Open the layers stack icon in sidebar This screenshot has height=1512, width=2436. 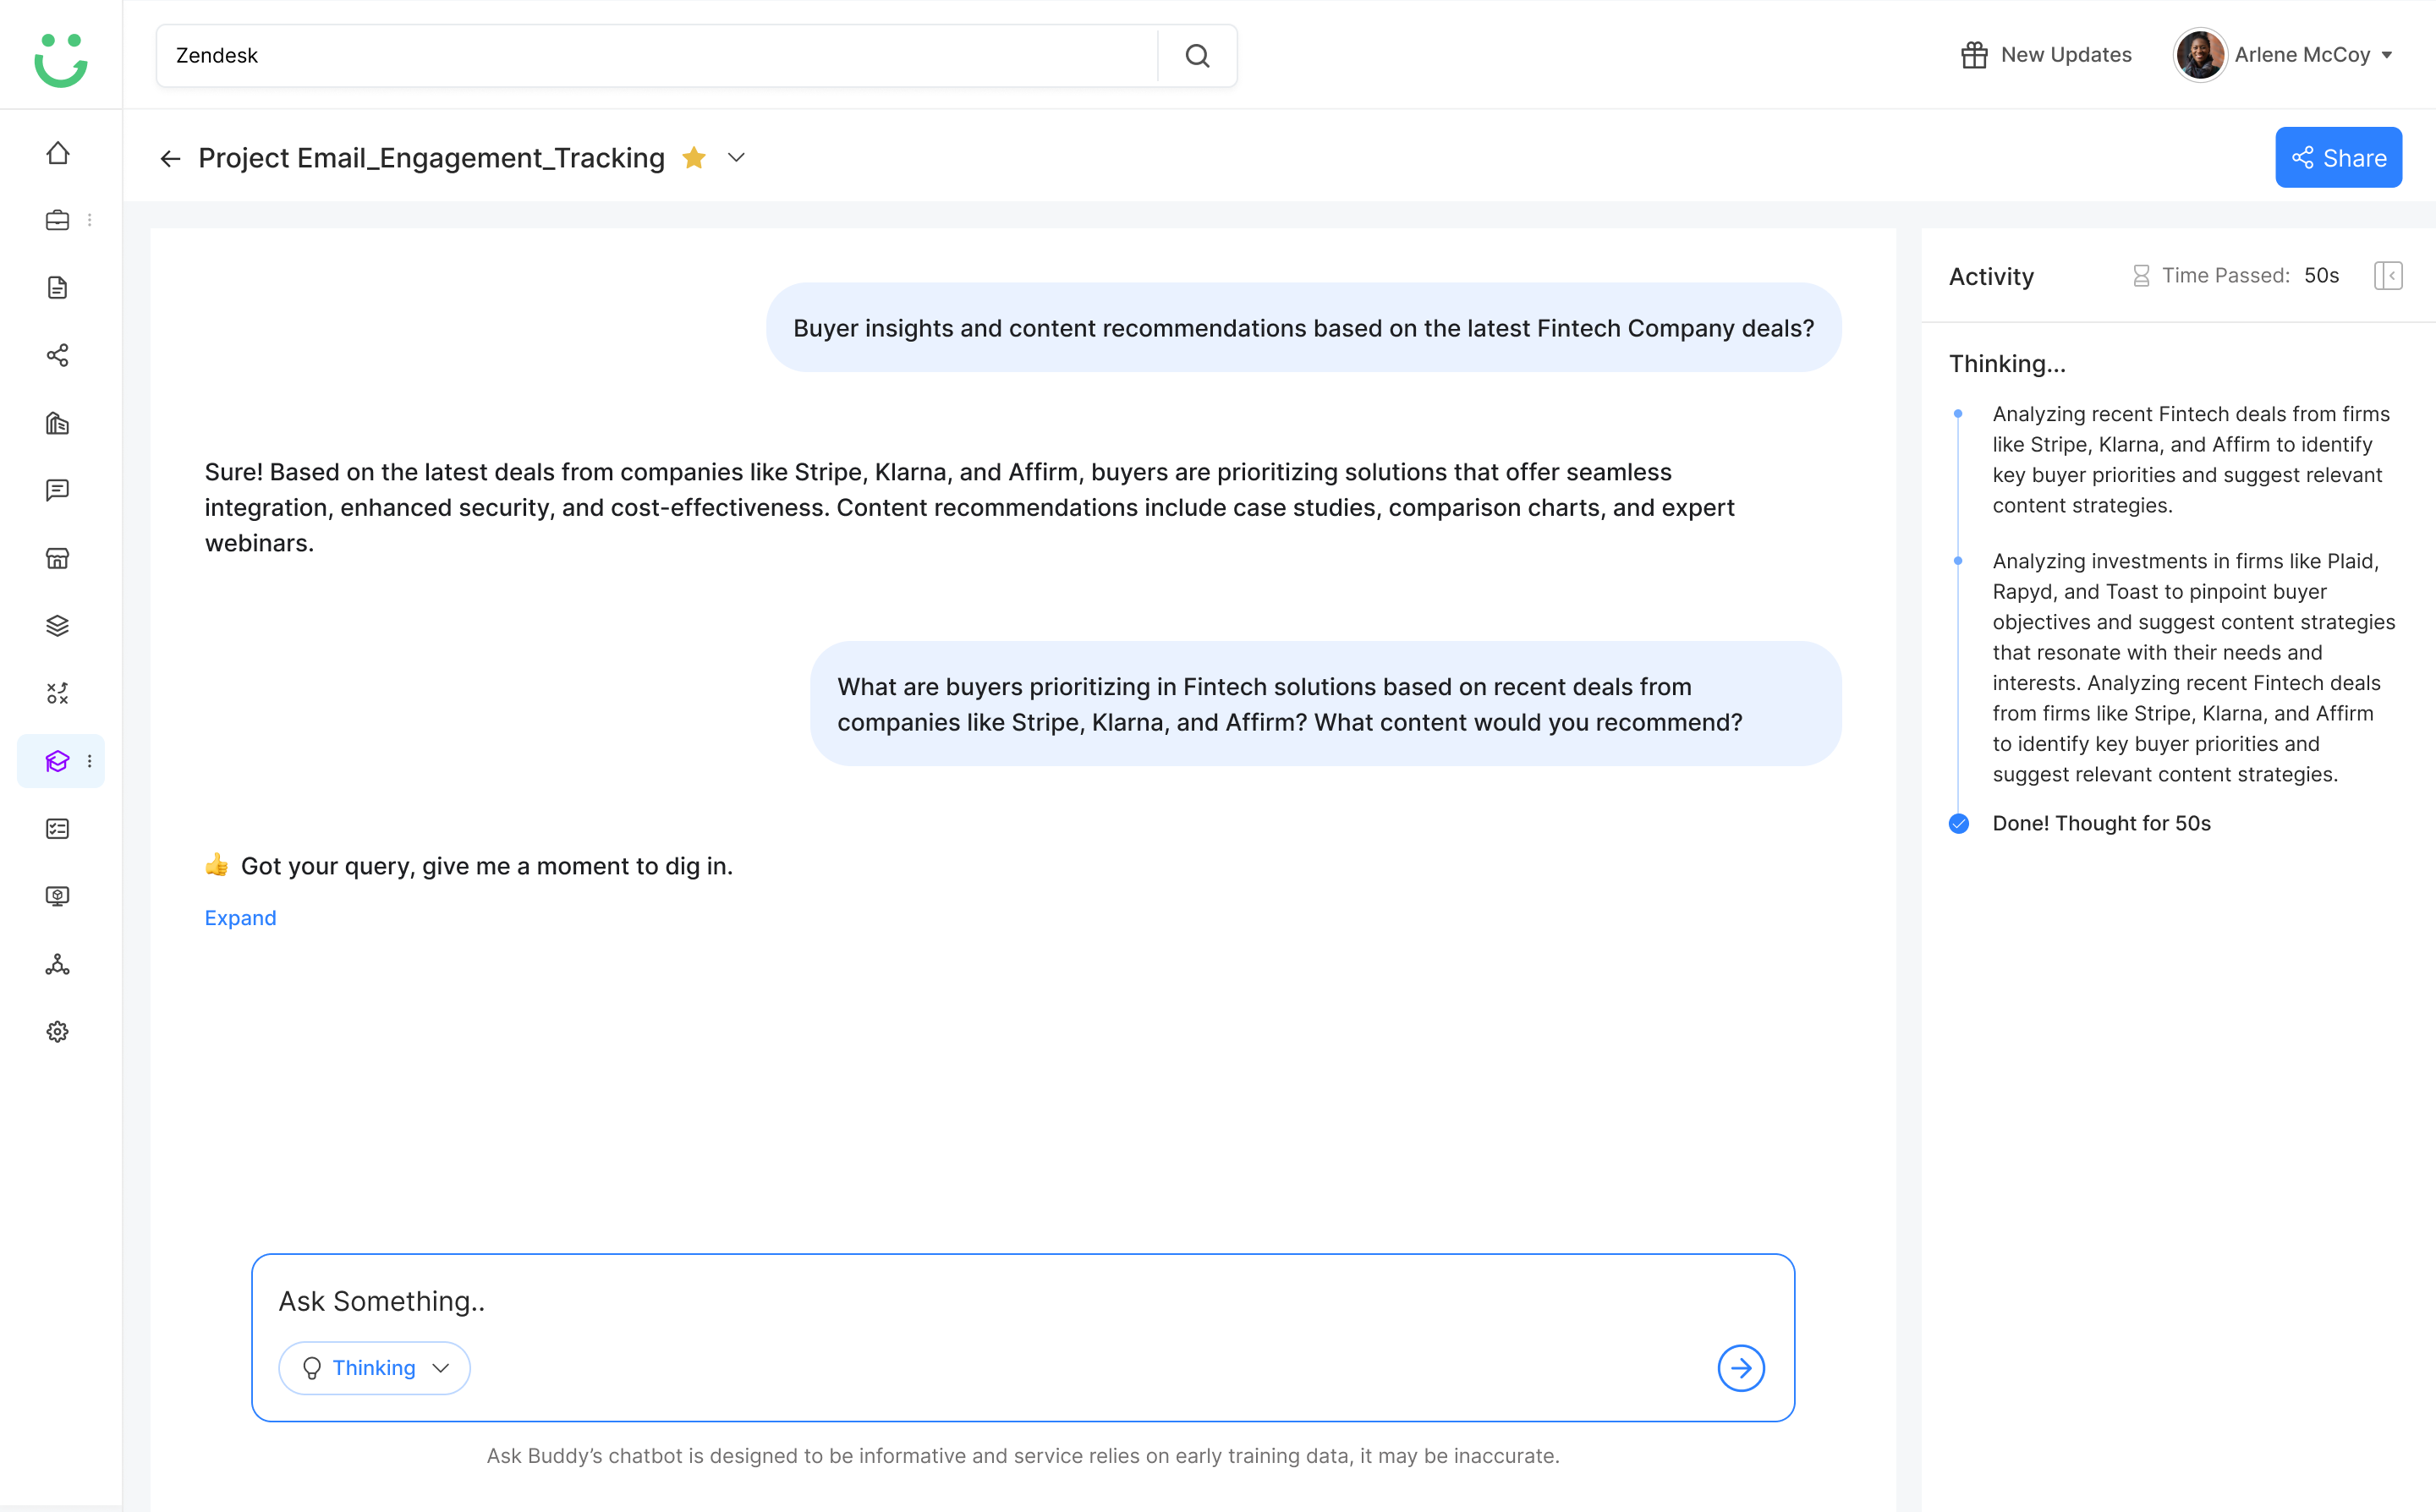(x=58, y=626)
